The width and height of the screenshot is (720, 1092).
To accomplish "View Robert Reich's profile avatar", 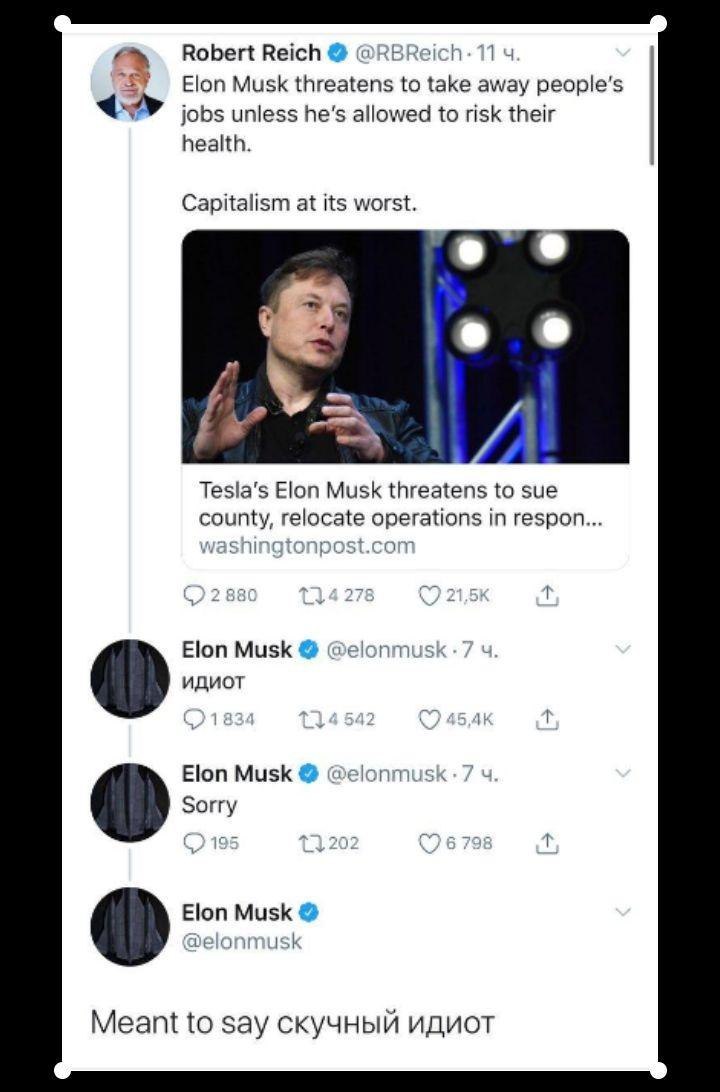I will 130,82.
